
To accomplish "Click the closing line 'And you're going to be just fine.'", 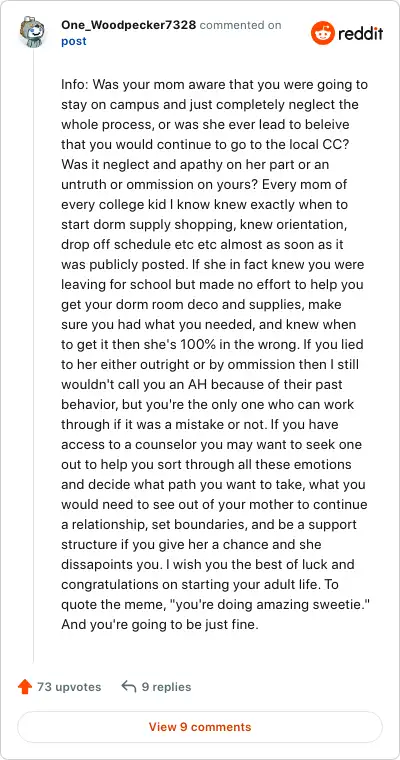I will point(160,625).
